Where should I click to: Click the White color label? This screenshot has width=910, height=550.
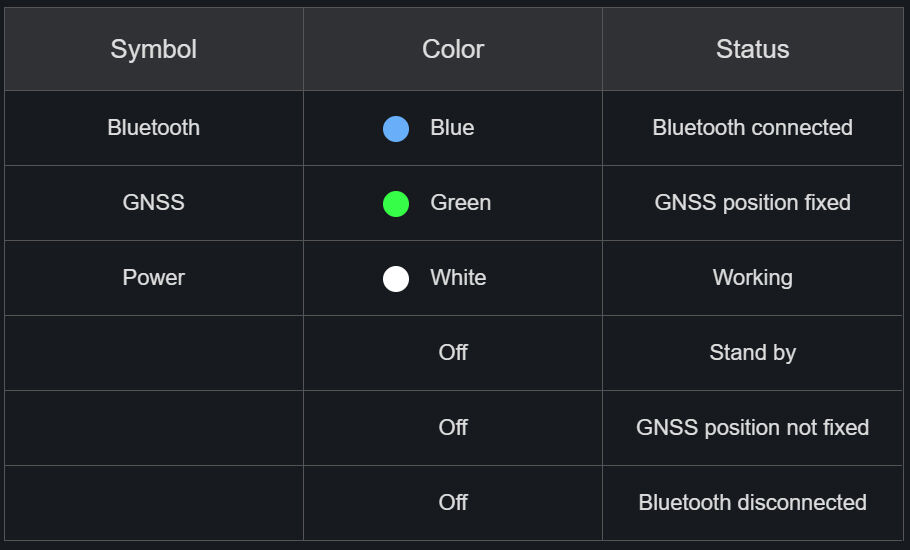458,278
